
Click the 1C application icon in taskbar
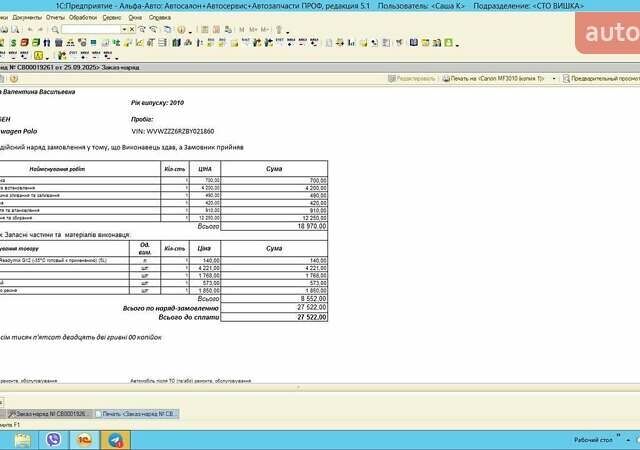coord(84,438)
